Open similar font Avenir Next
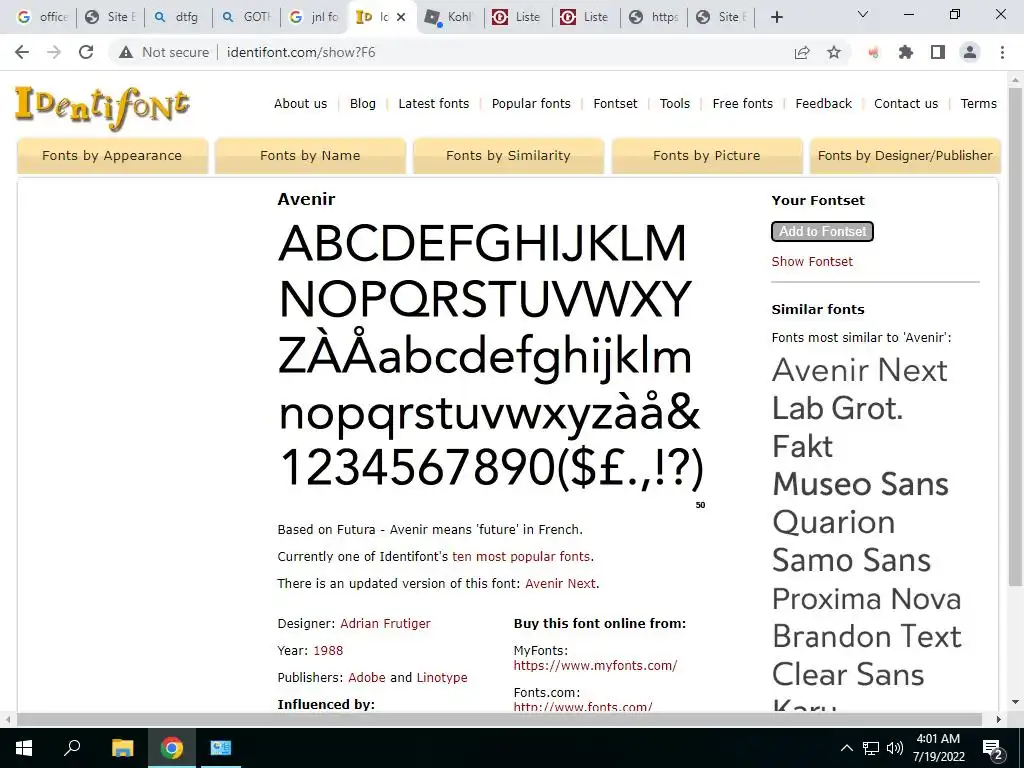 (x=859, y=370)
